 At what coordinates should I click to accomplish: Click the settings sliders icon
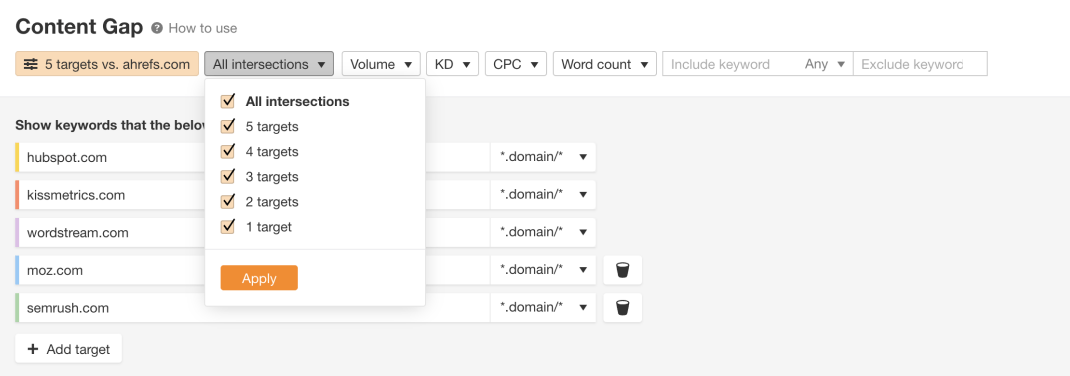(x=31, y=64)
